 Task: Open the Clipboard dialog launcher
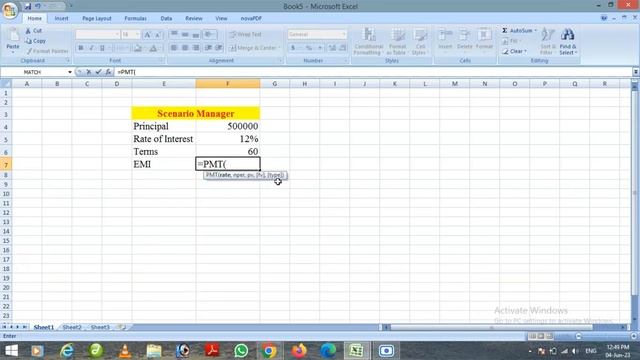click(68, 60)
